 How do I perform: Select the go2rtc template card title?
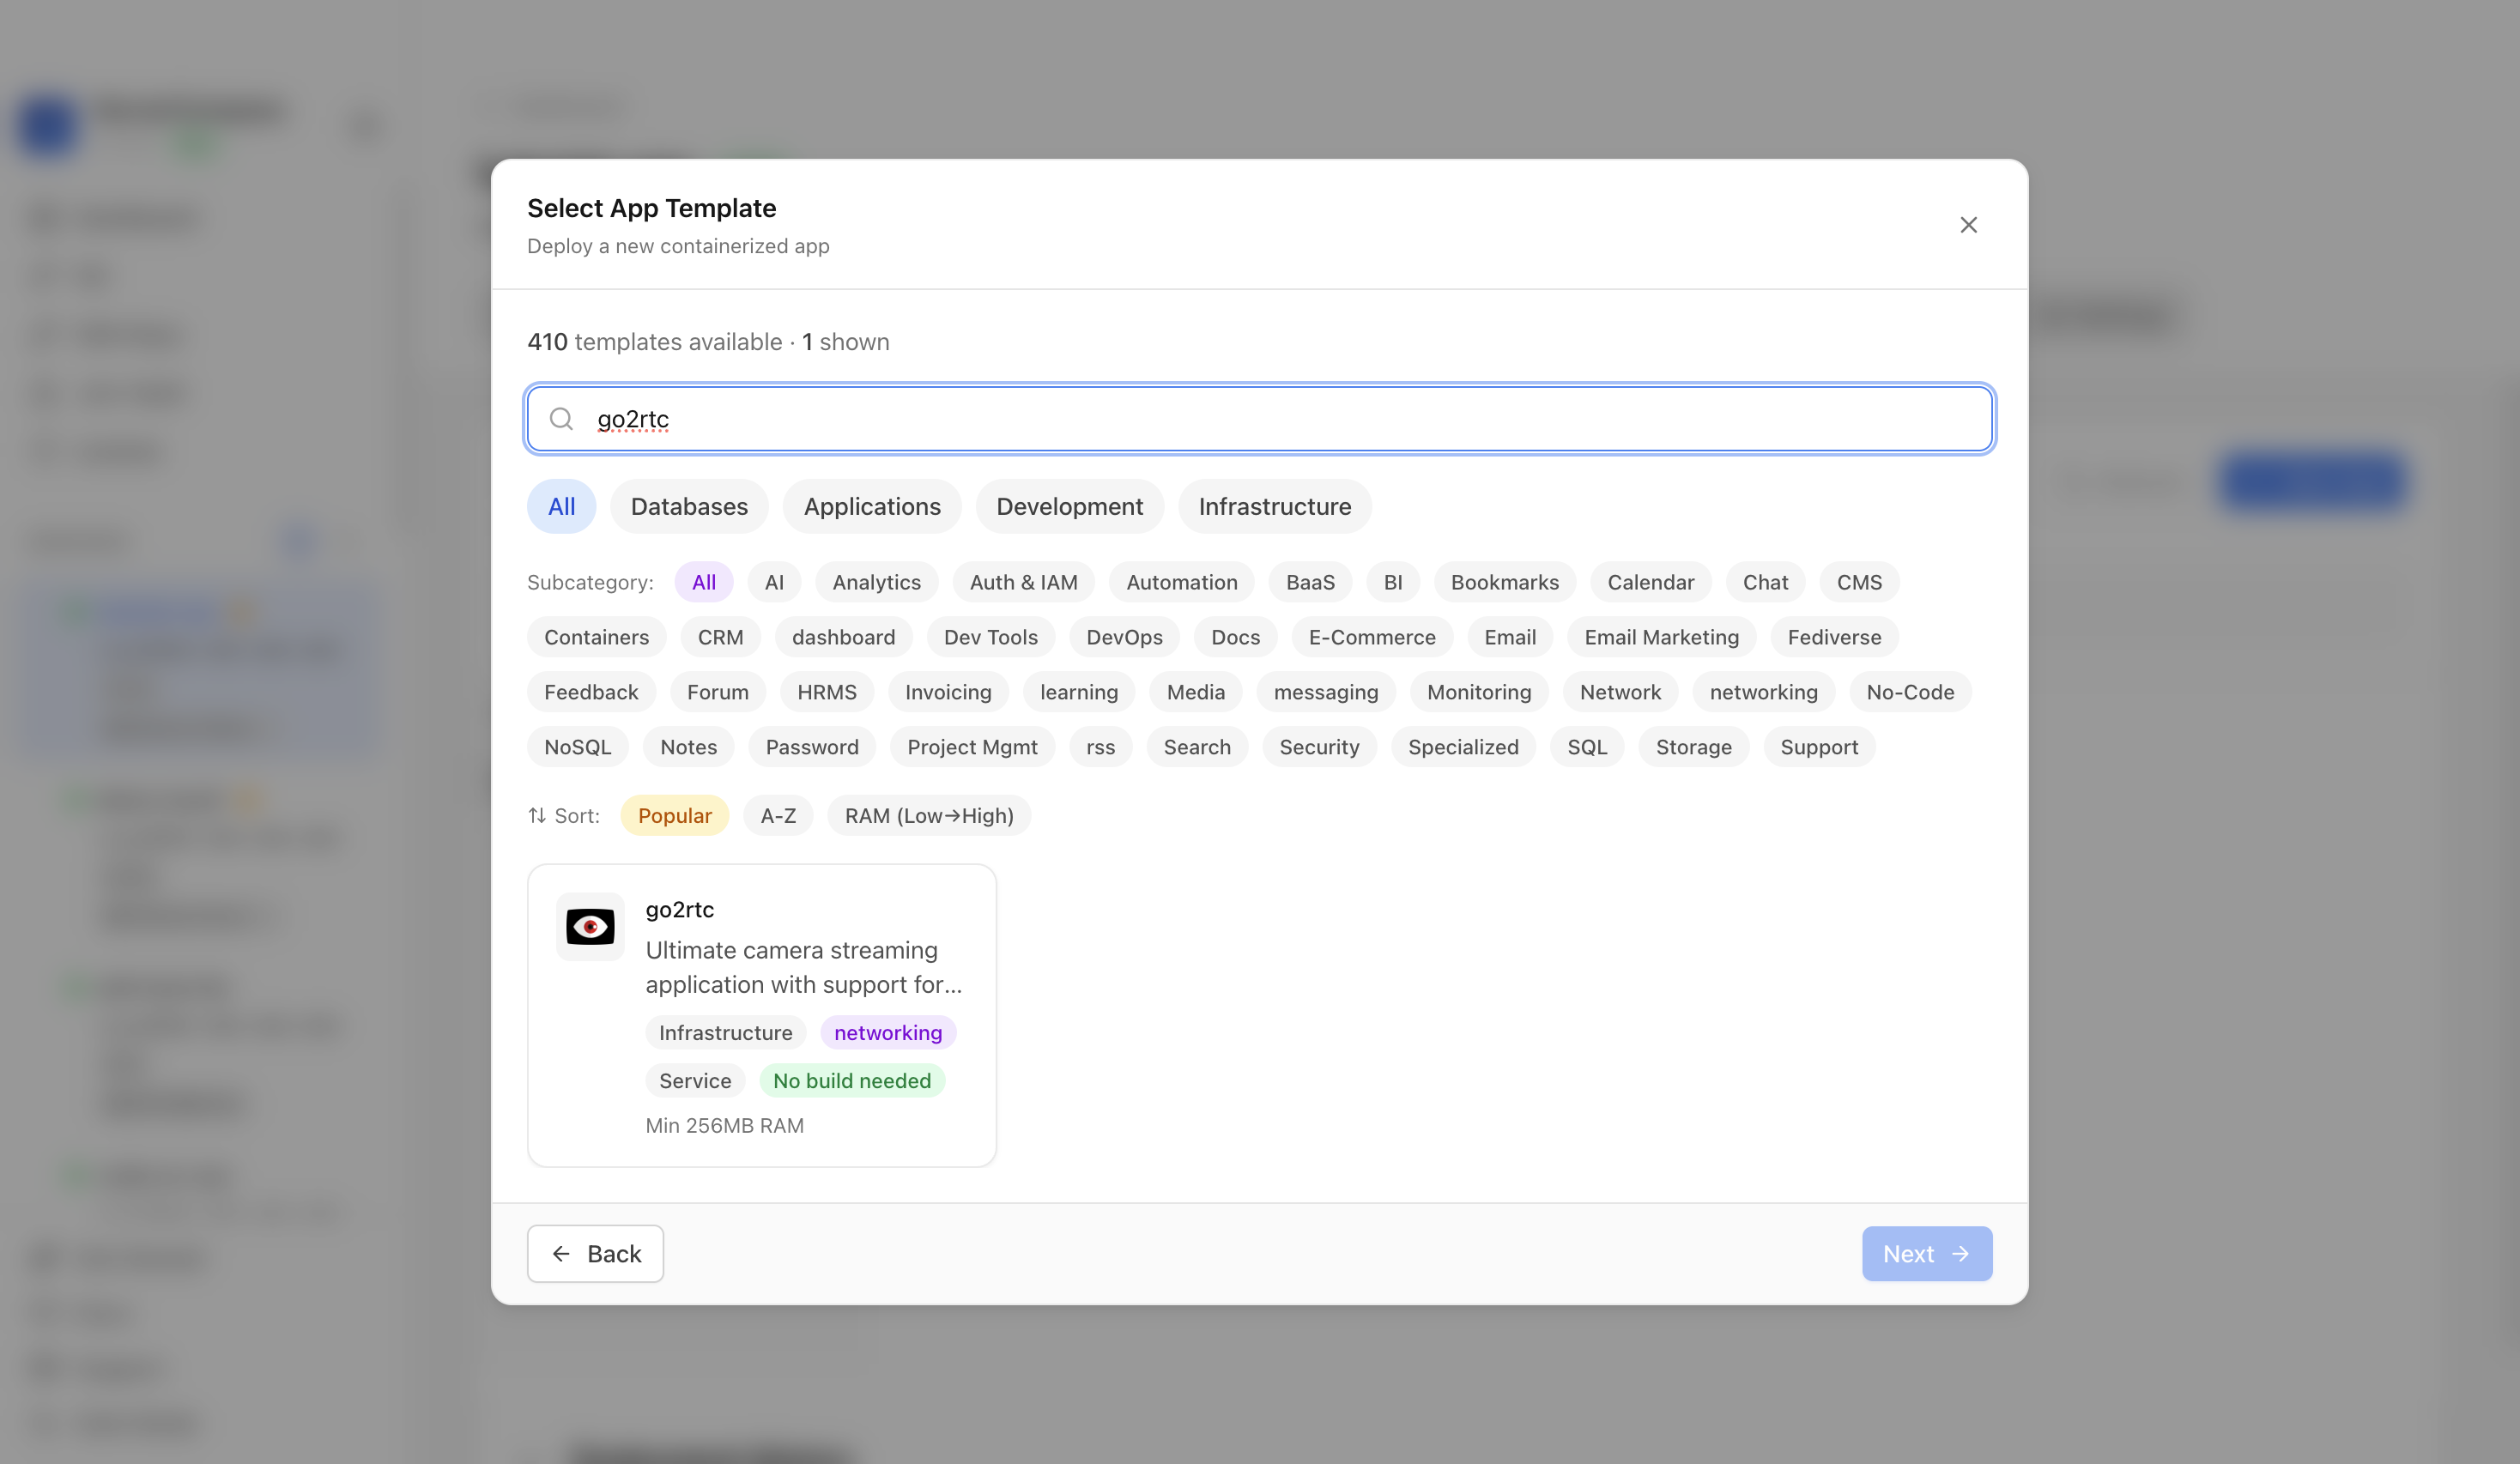pyautogui.click(x=680, y=909)
